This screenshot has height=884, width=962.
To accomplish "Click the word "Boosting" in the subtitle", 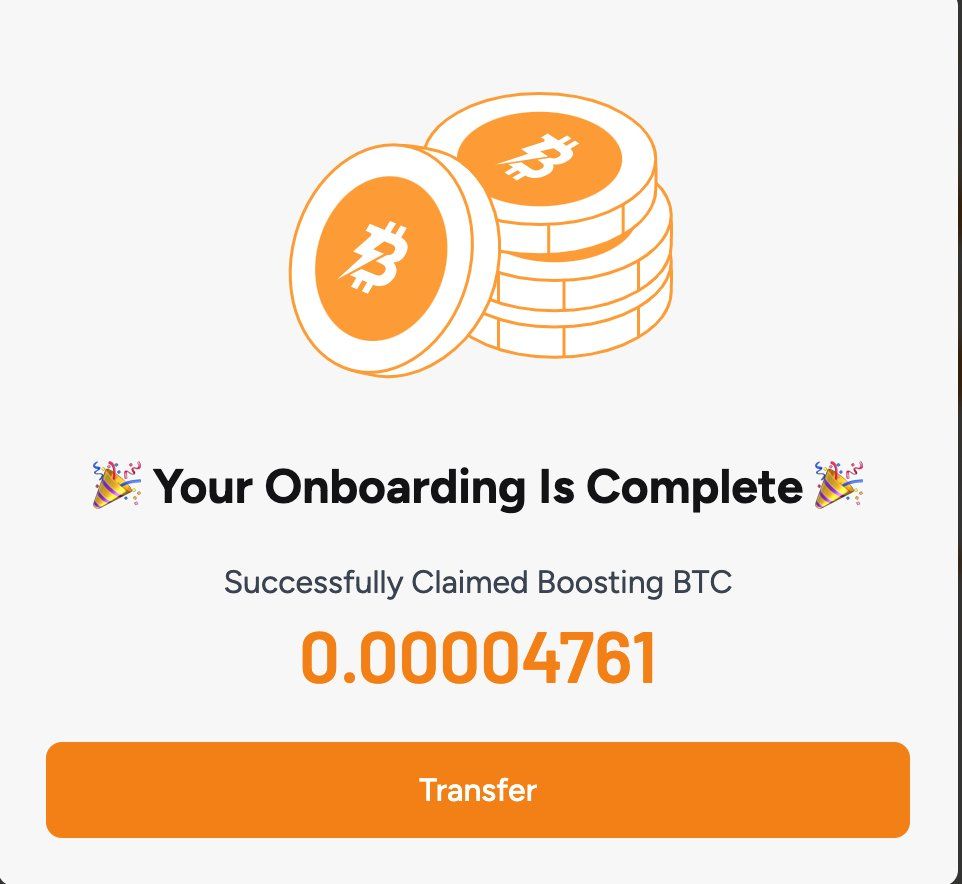I will pos(600,583).
